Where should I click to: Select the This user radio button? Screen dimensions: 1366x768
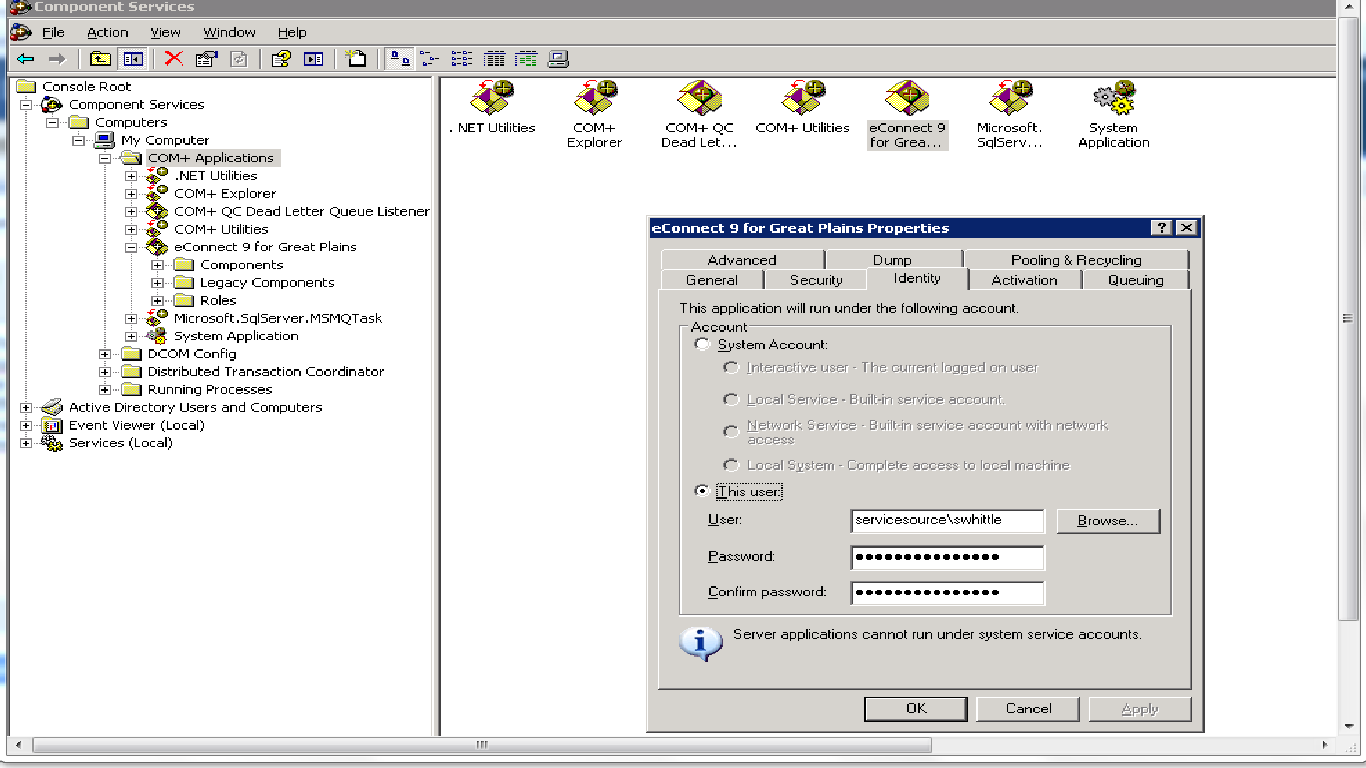(704, 490)
